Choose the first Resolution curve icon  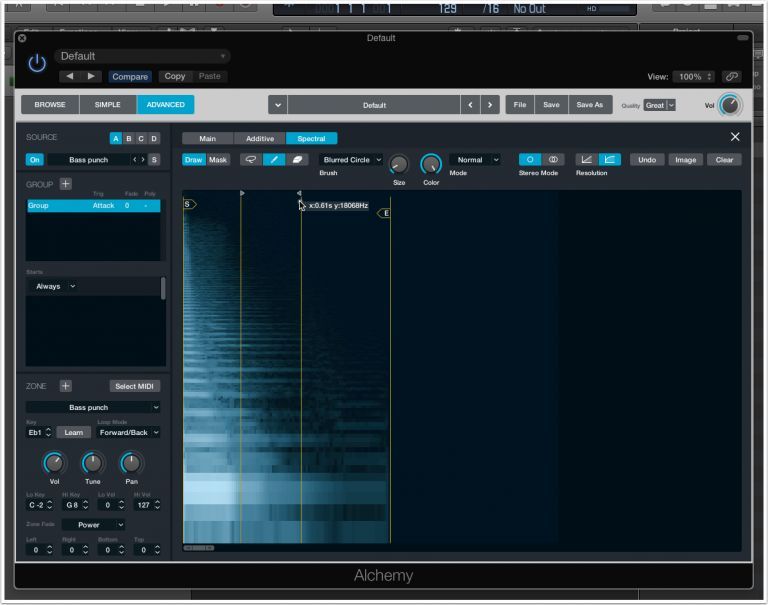pos(586,160)
